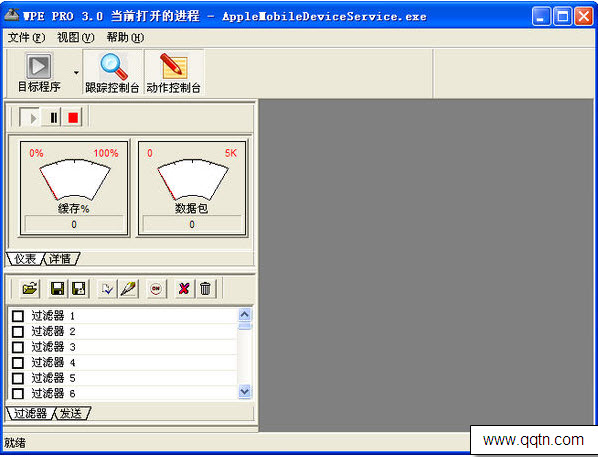Image resolution: width=598 pixels, height=457 pixels.
Task: Save filters with the first floppy icon
Action: coord(58,288)
